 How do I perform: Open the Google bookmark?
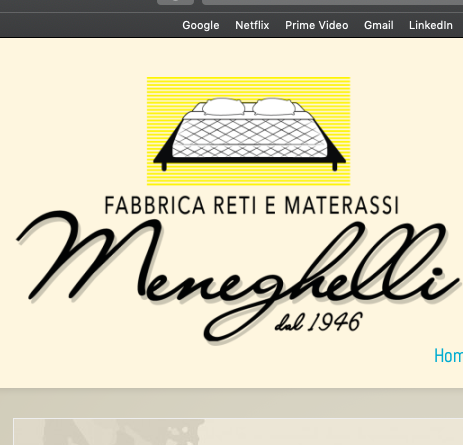(201, 25)
